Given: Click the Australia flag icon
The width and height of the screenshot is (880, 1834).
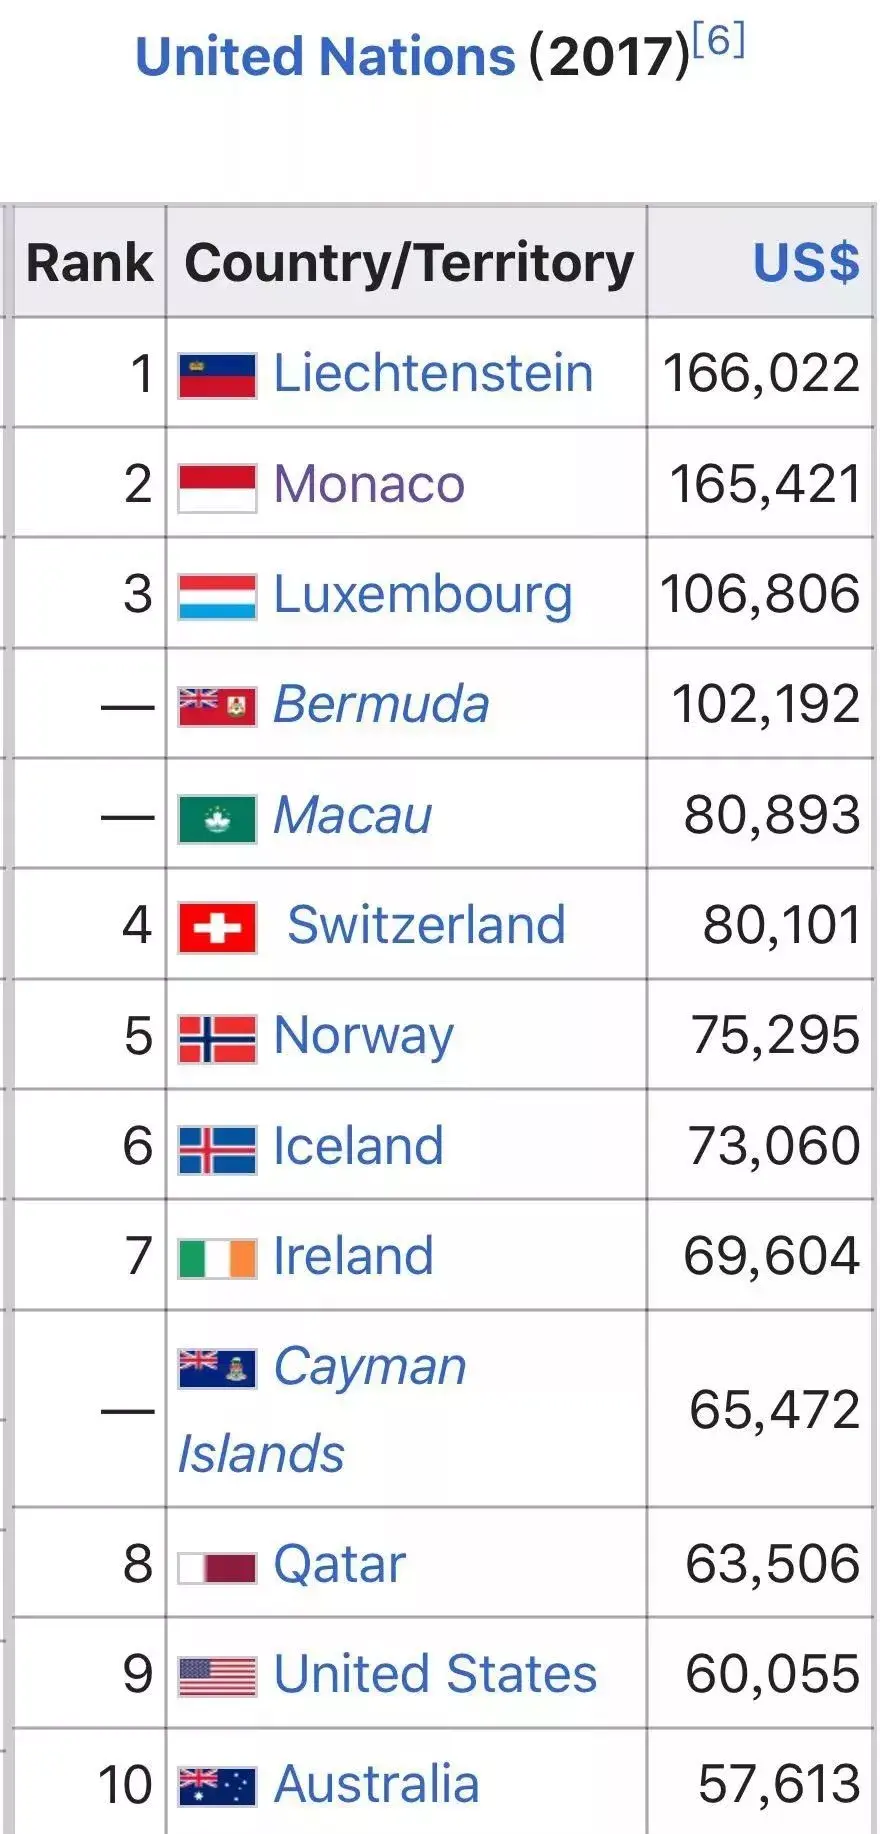Looking at the screenshot, I should coord(217,1787).
